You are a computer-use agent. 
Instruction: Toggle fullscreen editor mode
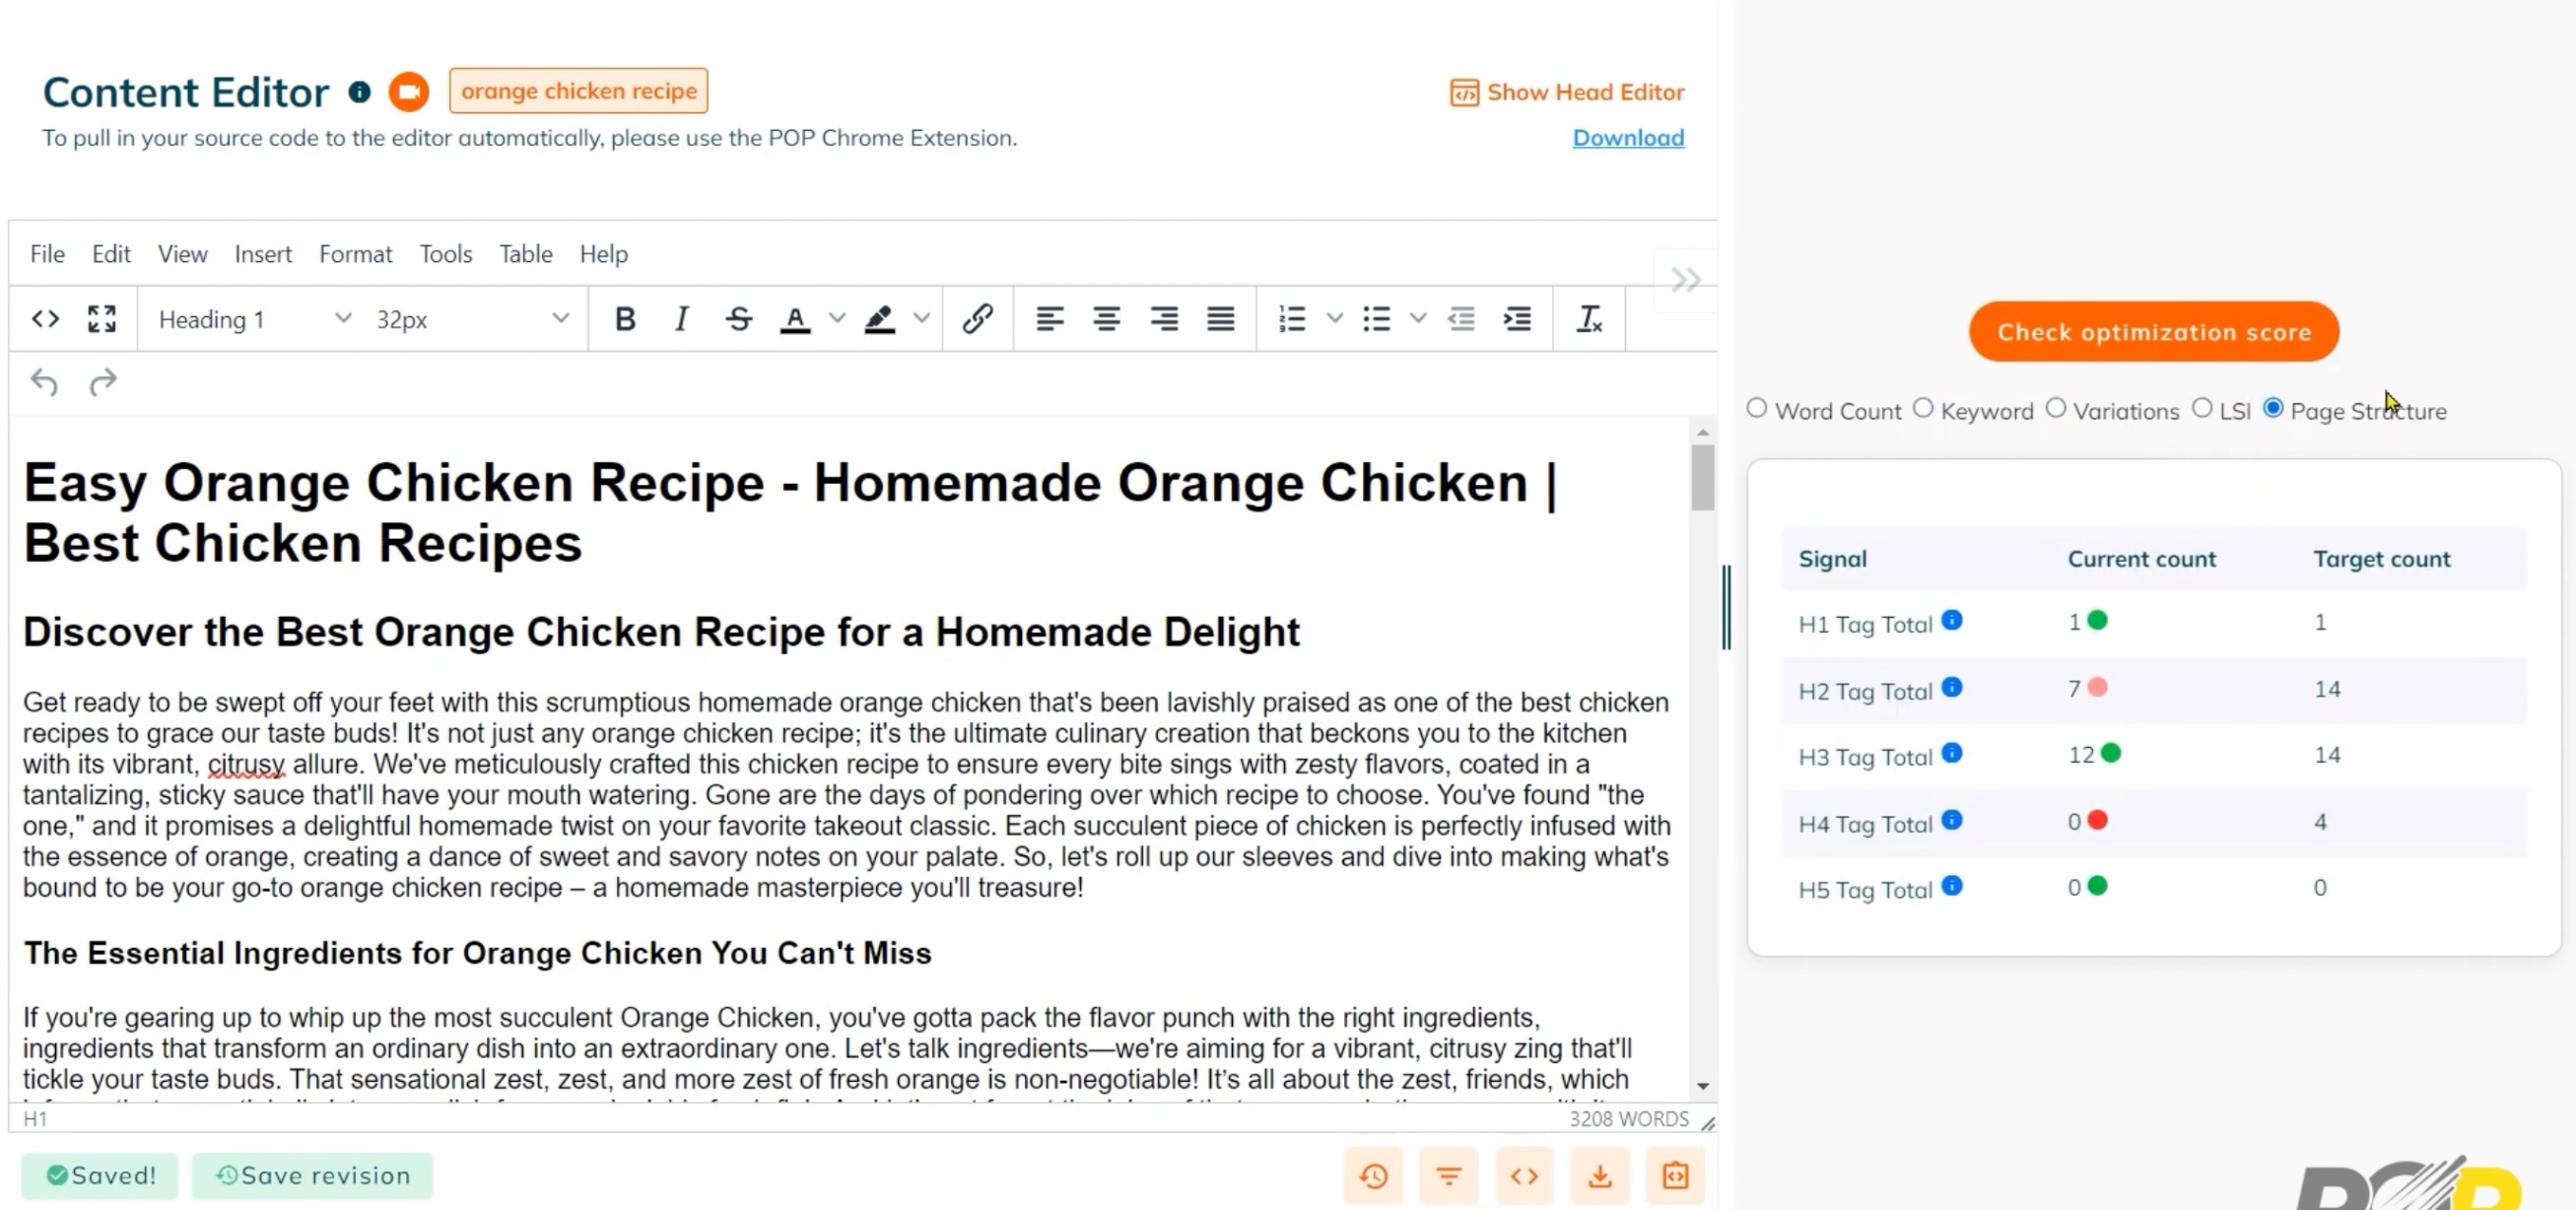[x=101, y=319]
